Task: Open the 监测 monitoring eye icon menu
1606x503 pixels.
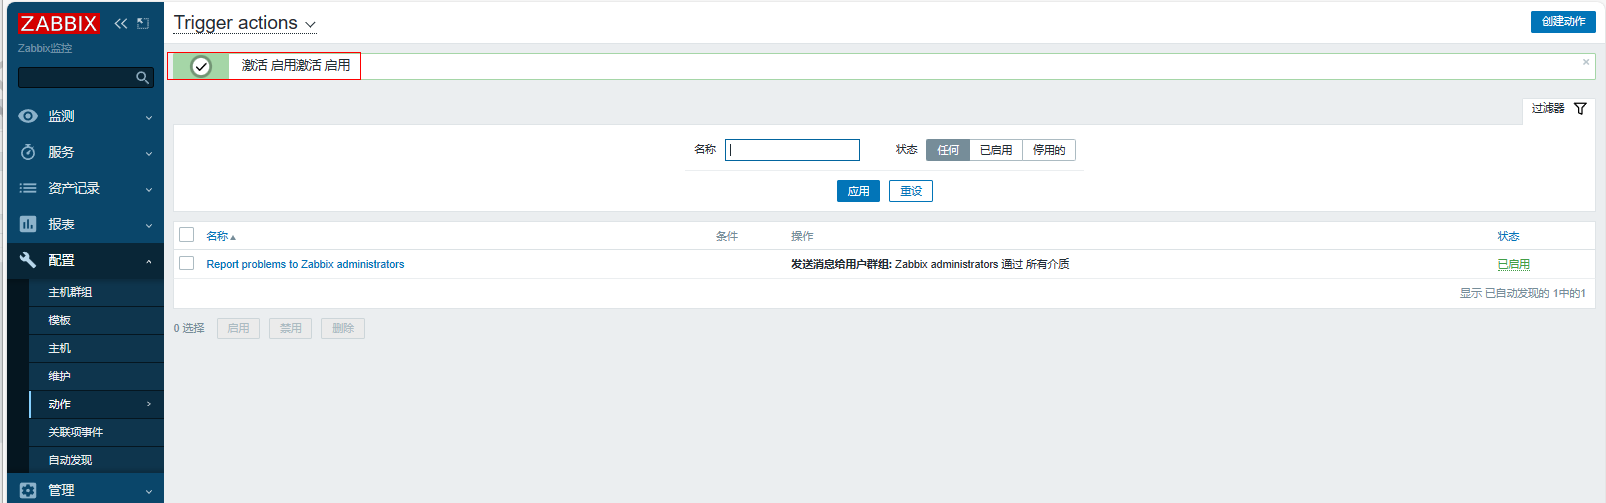Action: (28, 116)
